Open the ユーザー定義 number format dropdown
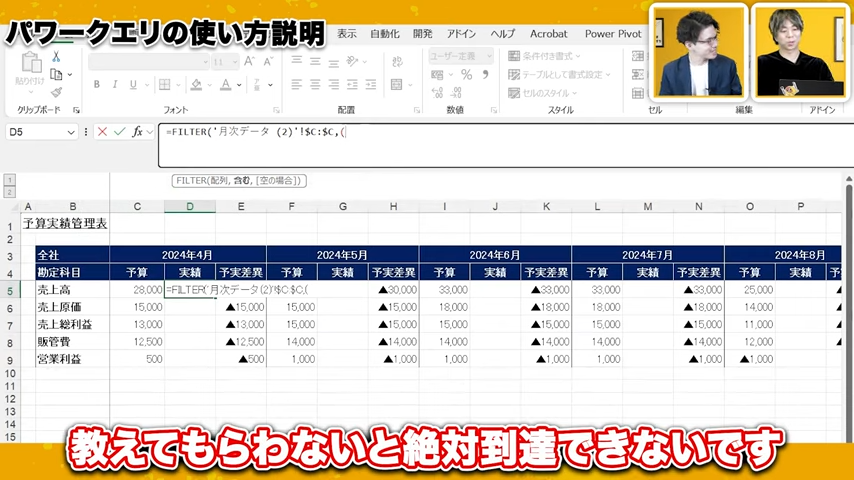 [x=489, y=56]
